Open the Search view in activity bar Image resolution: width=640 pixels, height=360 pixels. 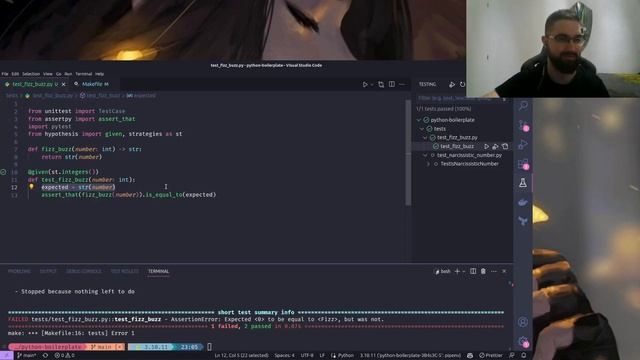[x=523, y=106]
